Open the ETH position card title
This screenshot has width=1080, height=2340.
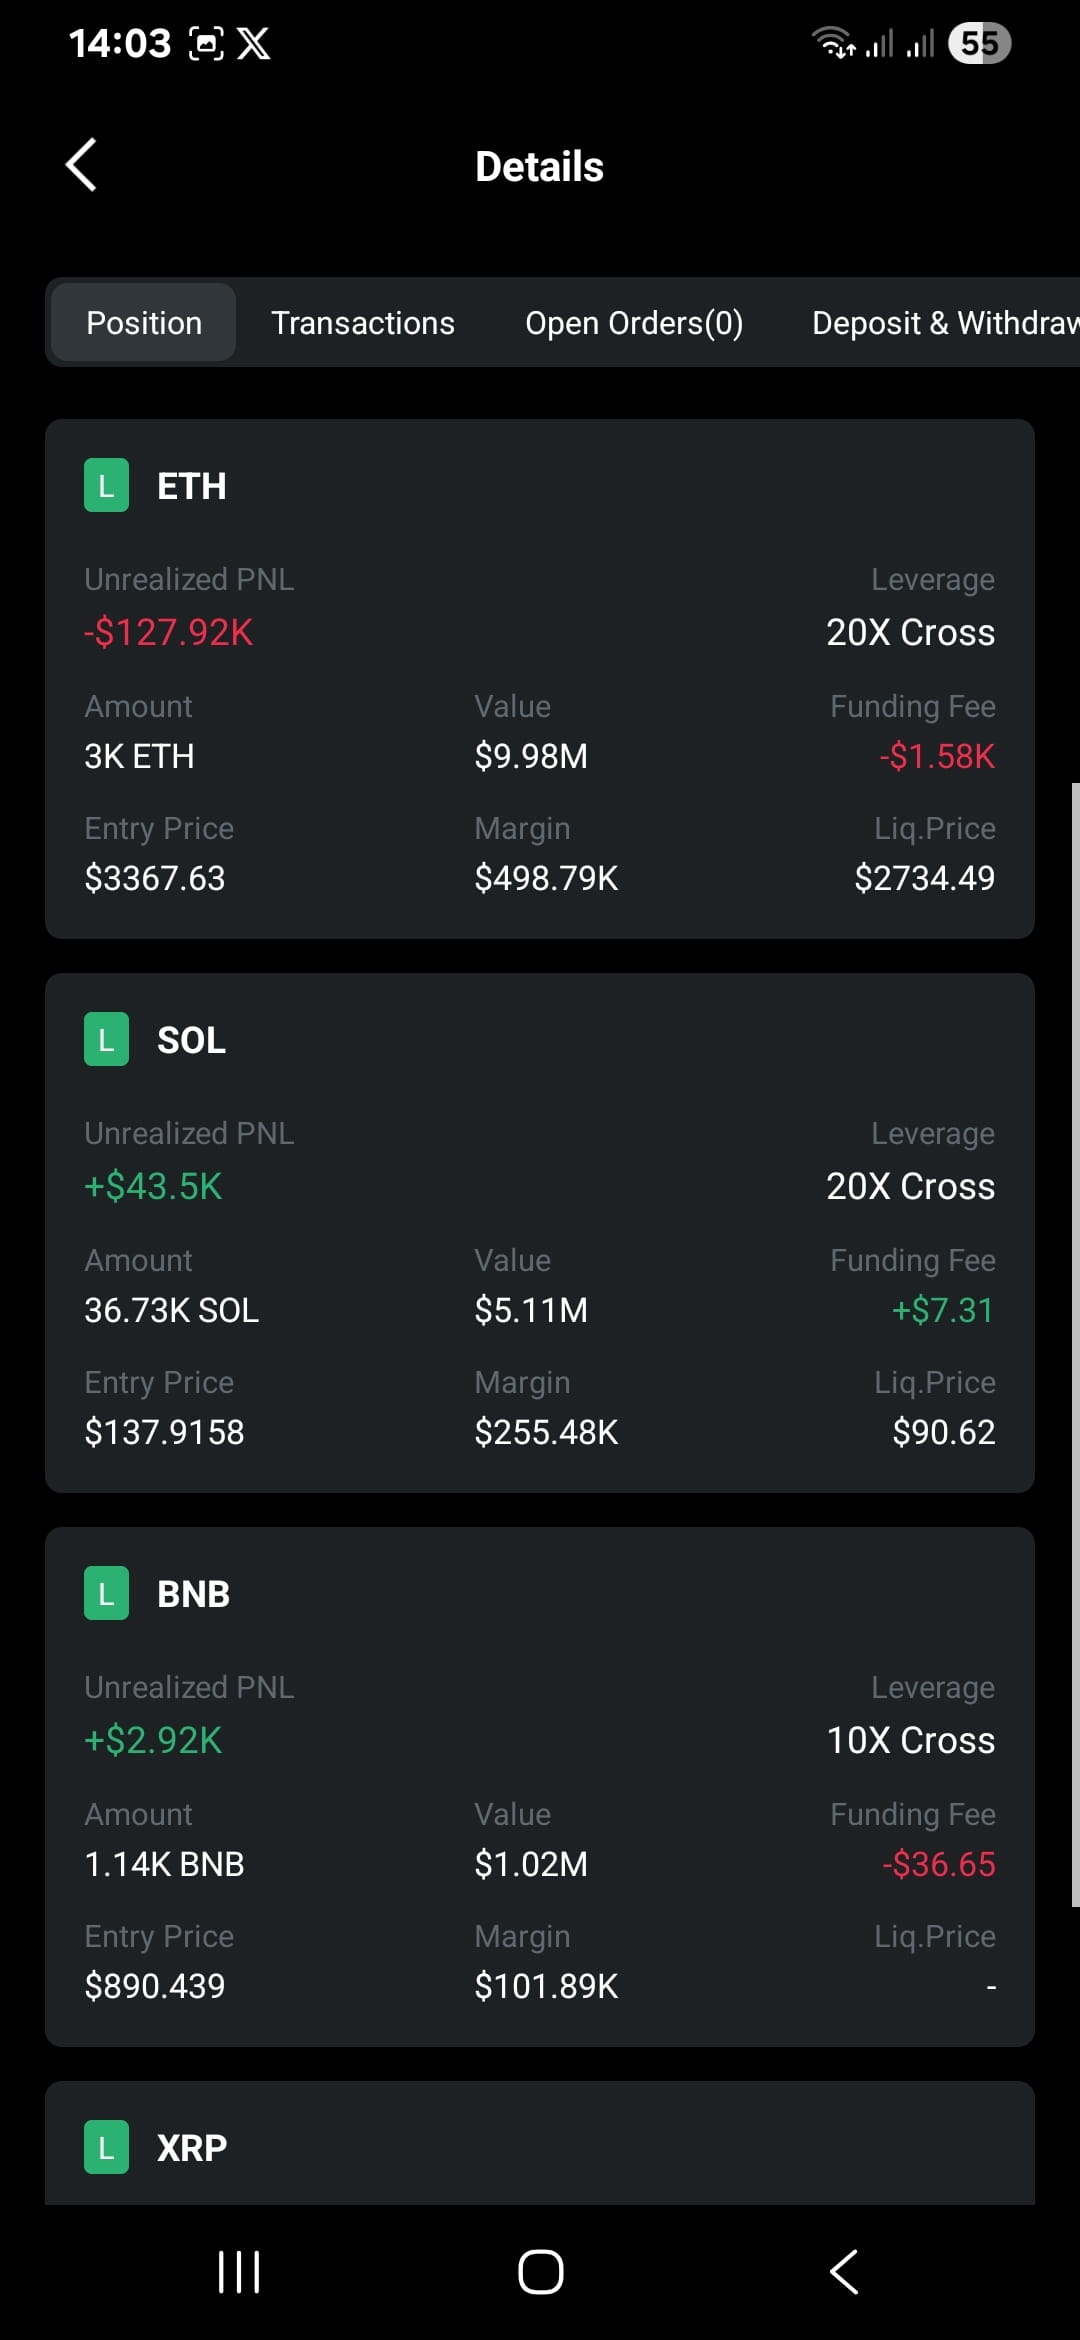pos(192,486)
